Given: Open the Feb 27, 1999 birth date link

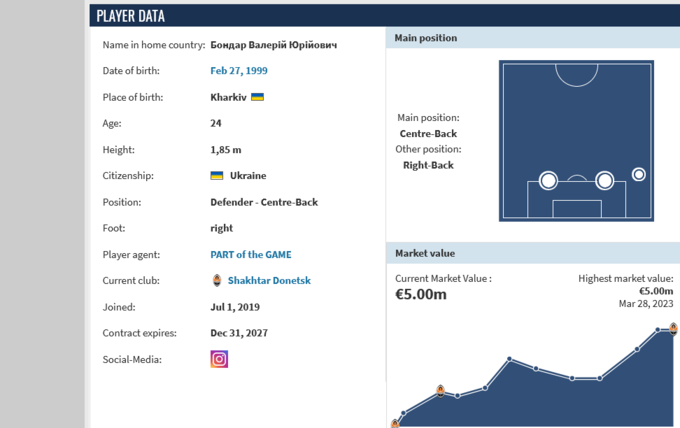Looking at the screenshot, I should pyautogui.click(x=239, y=71).
